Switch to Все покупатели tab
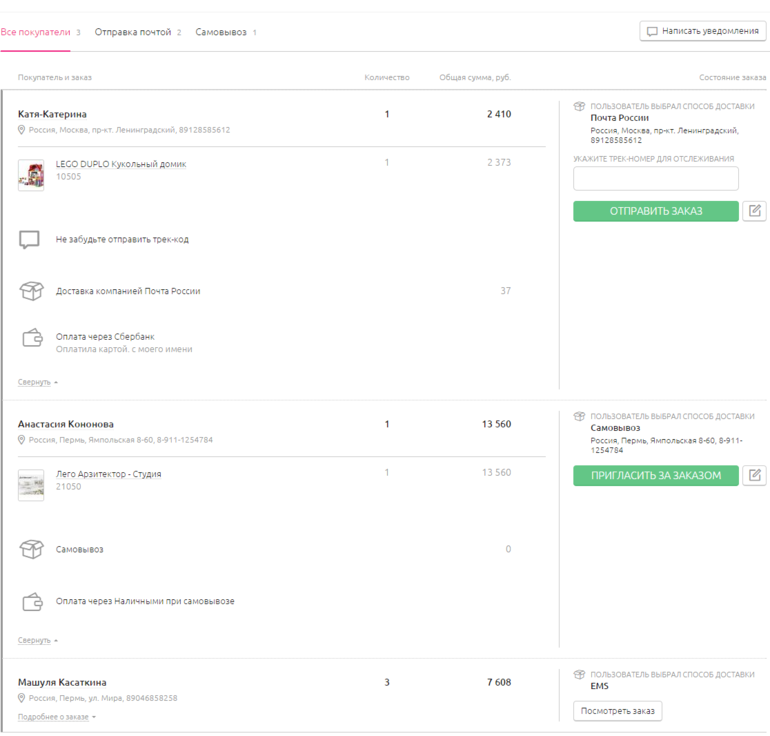770x736 pixels. tap(36, 33)
